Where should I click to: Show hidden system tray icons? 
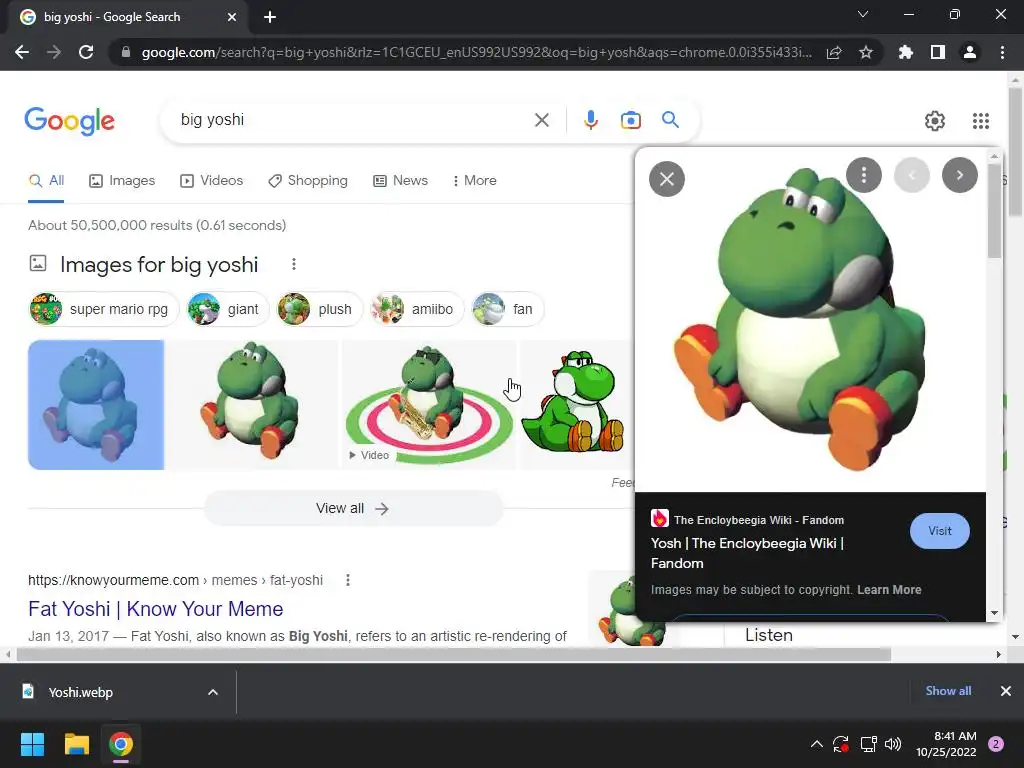(x=816, y=744)
